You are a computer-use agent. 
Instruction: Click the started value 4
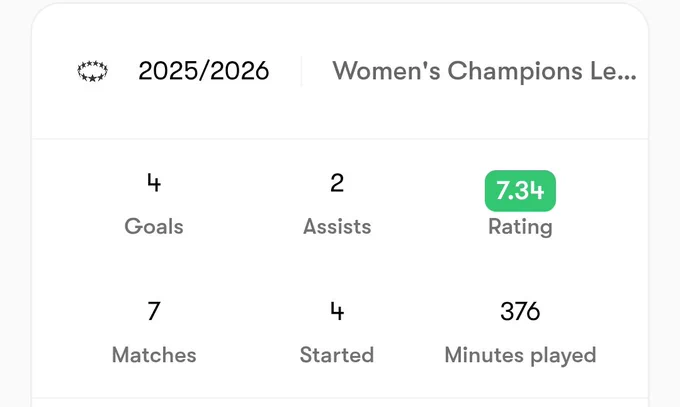tap(337, 311)
